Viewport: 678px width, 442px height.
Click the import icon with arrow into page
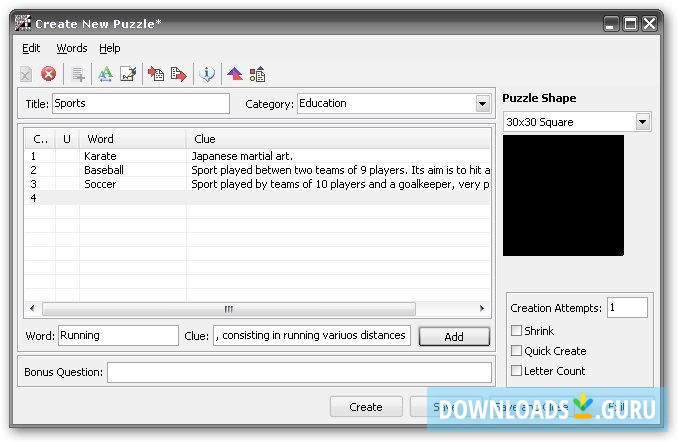[x=156, y=74]
